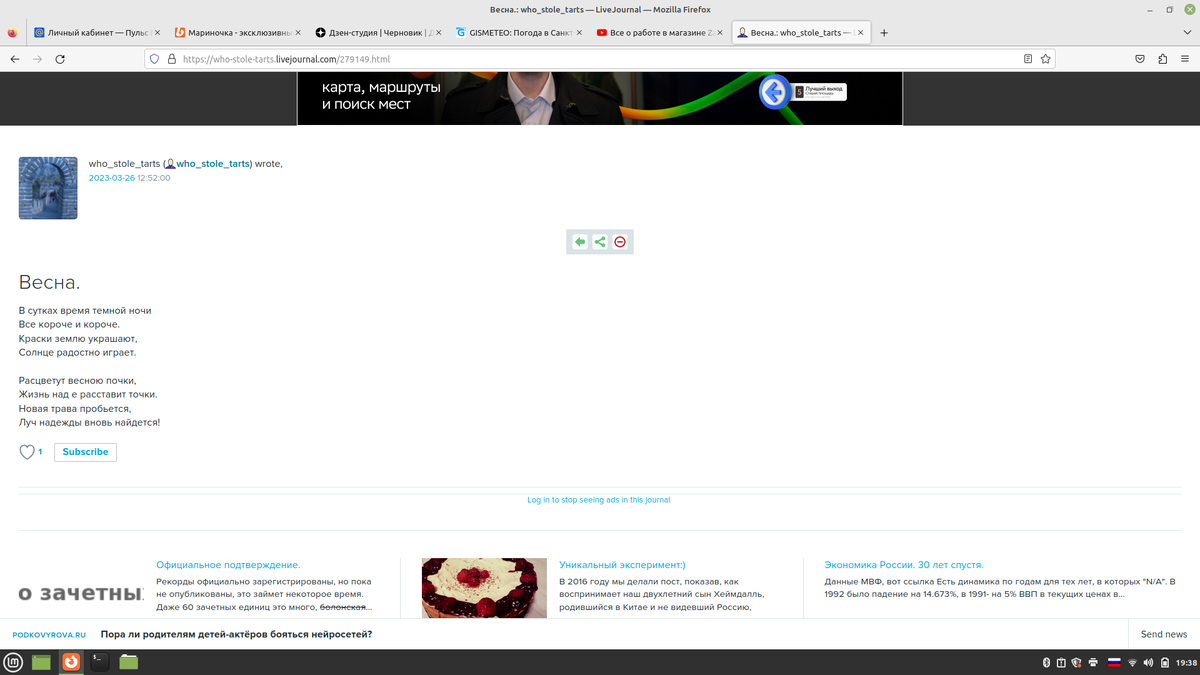The height and width of the screenshot is (675, 1200).
Task: Like the post with the heart icon
Action: 27,452
